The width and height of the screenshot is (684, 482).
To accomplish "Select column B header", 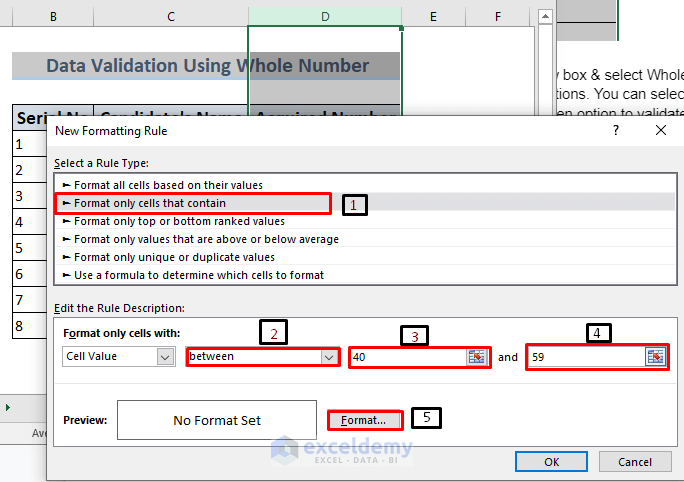I will [53, 17].
